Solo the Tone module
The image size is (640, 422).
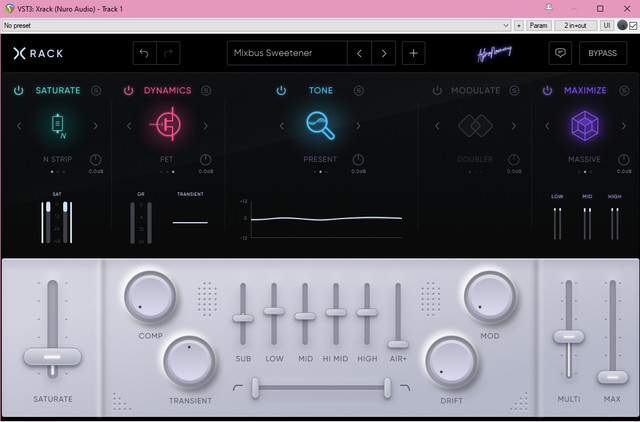click(x=359, y=91)
